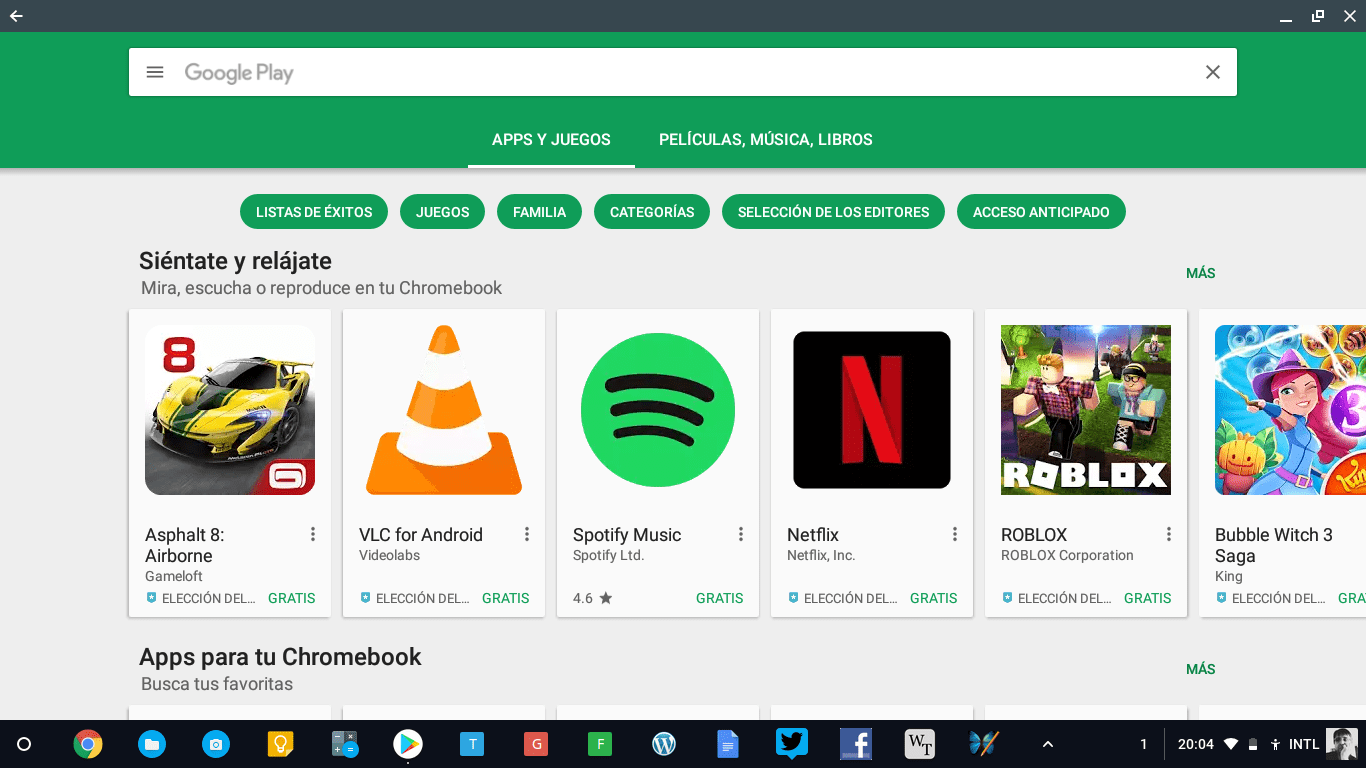Launch Chrome from the shelf
Viewport: 1366px width, 768px height.
(88, 744)
